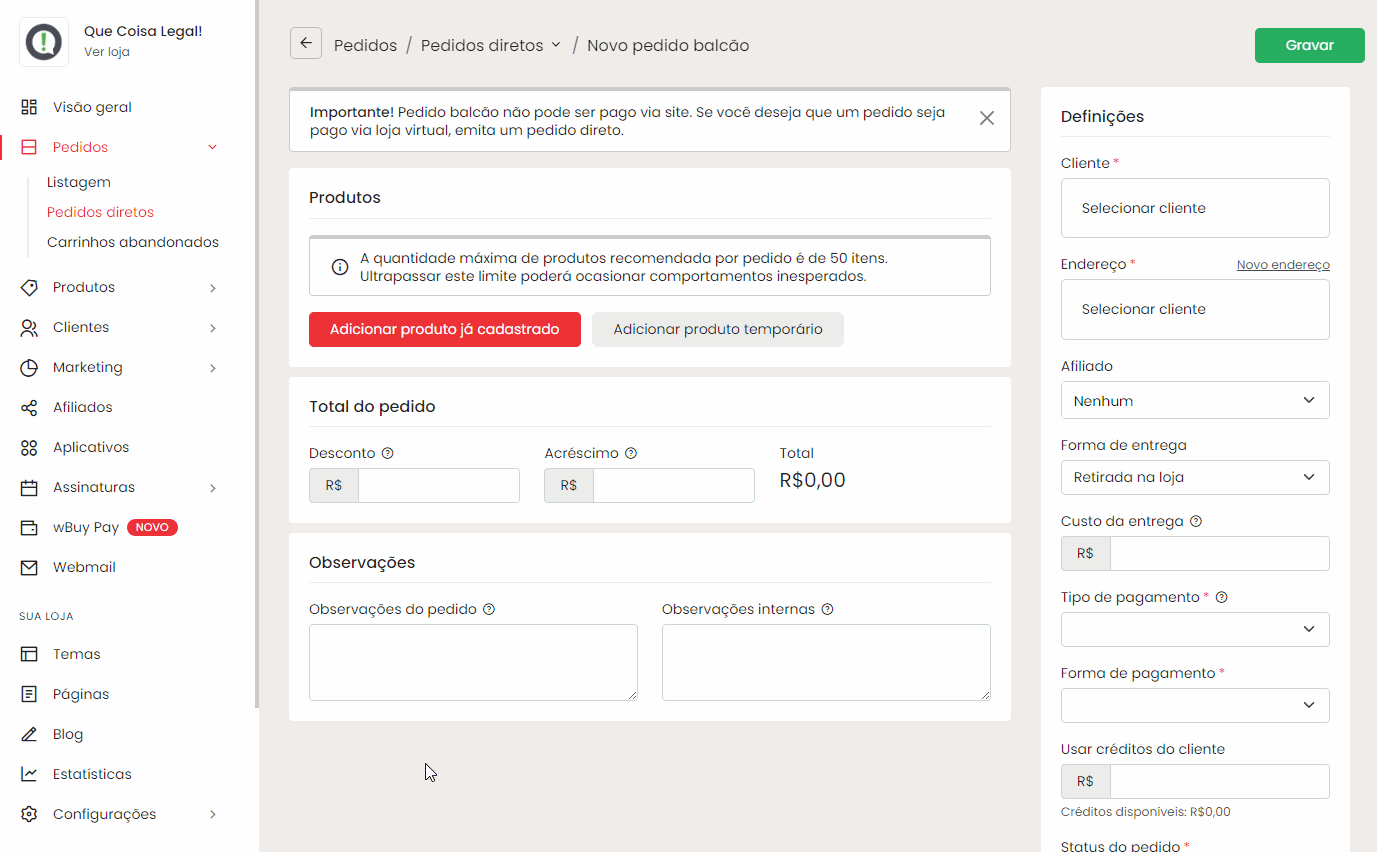Click the back arrow button
This screenshot has height=852, width=1377.
(x=306, y=44)
